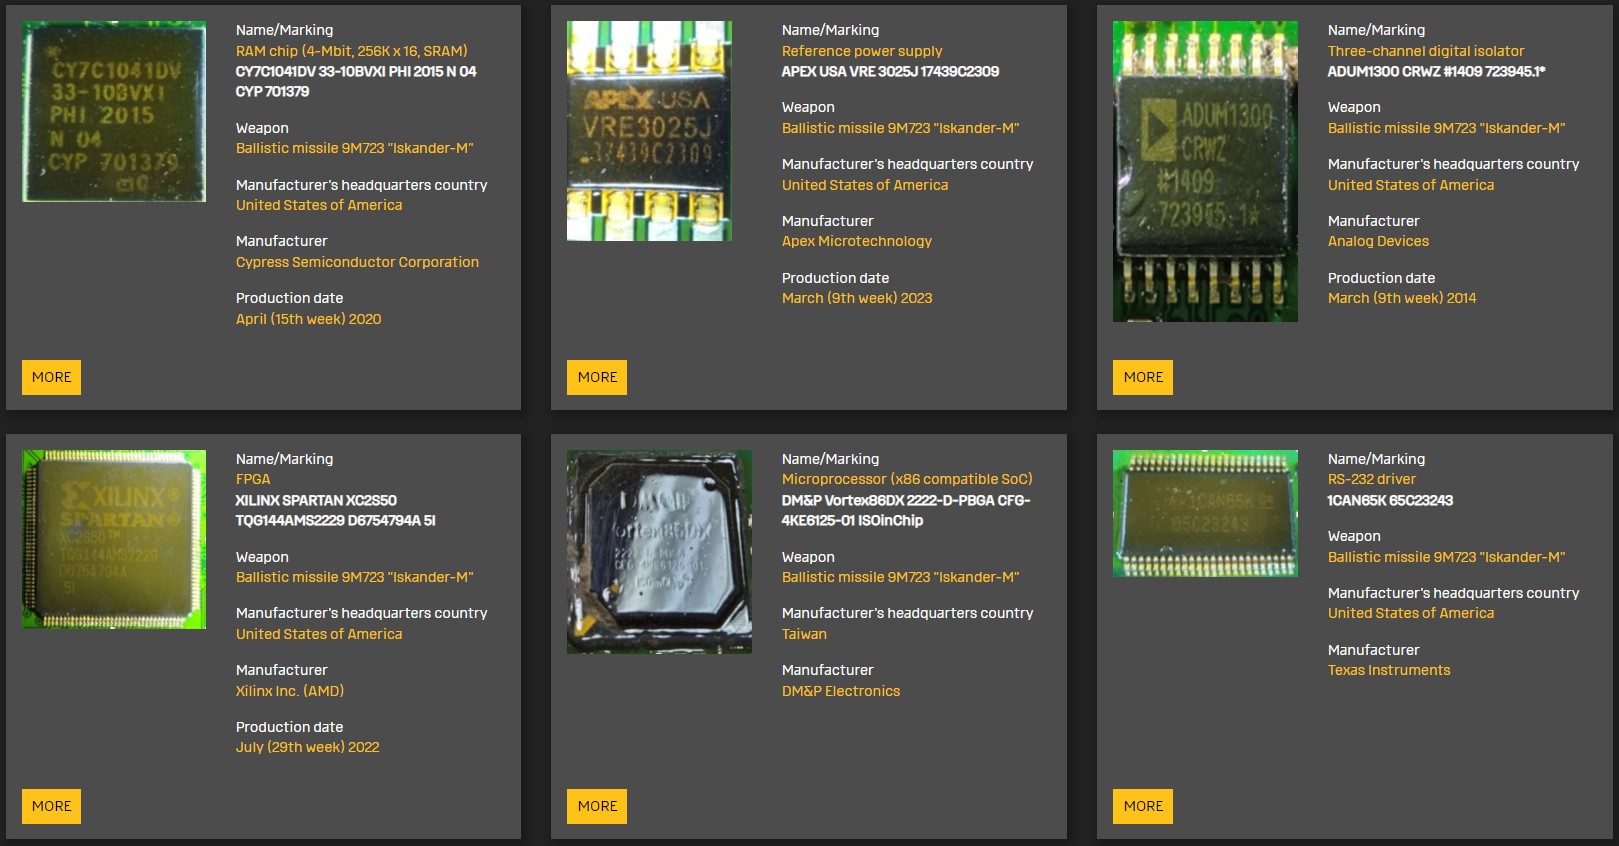Open the Cypress CY7C1041DV chip photo
The image size is (1619, 846).
click(114, 111)
